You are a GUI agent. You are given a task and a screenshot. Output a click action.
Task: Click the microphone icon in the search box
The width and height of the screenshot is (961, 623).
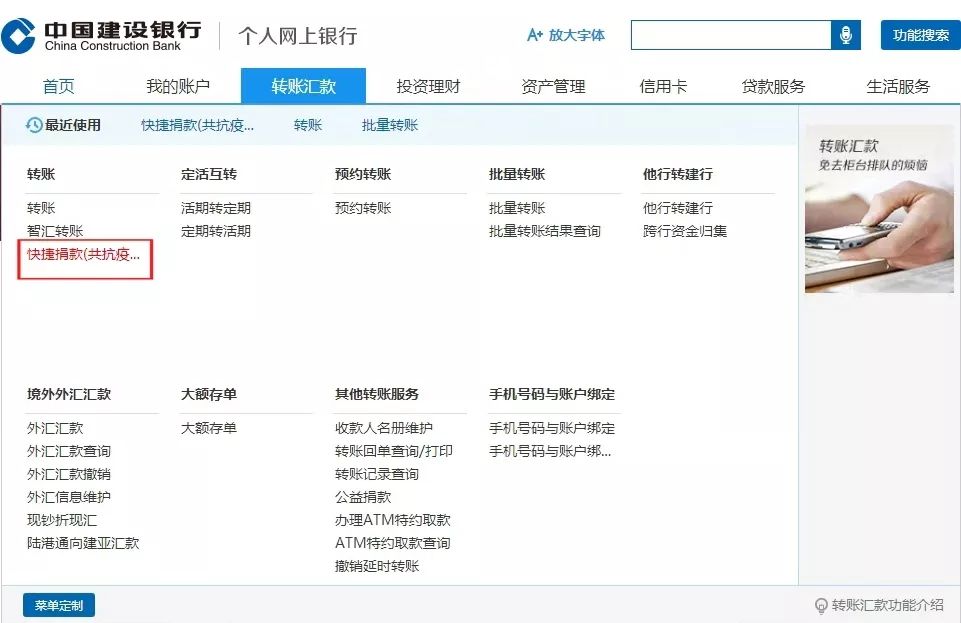(x=846, y=34)
